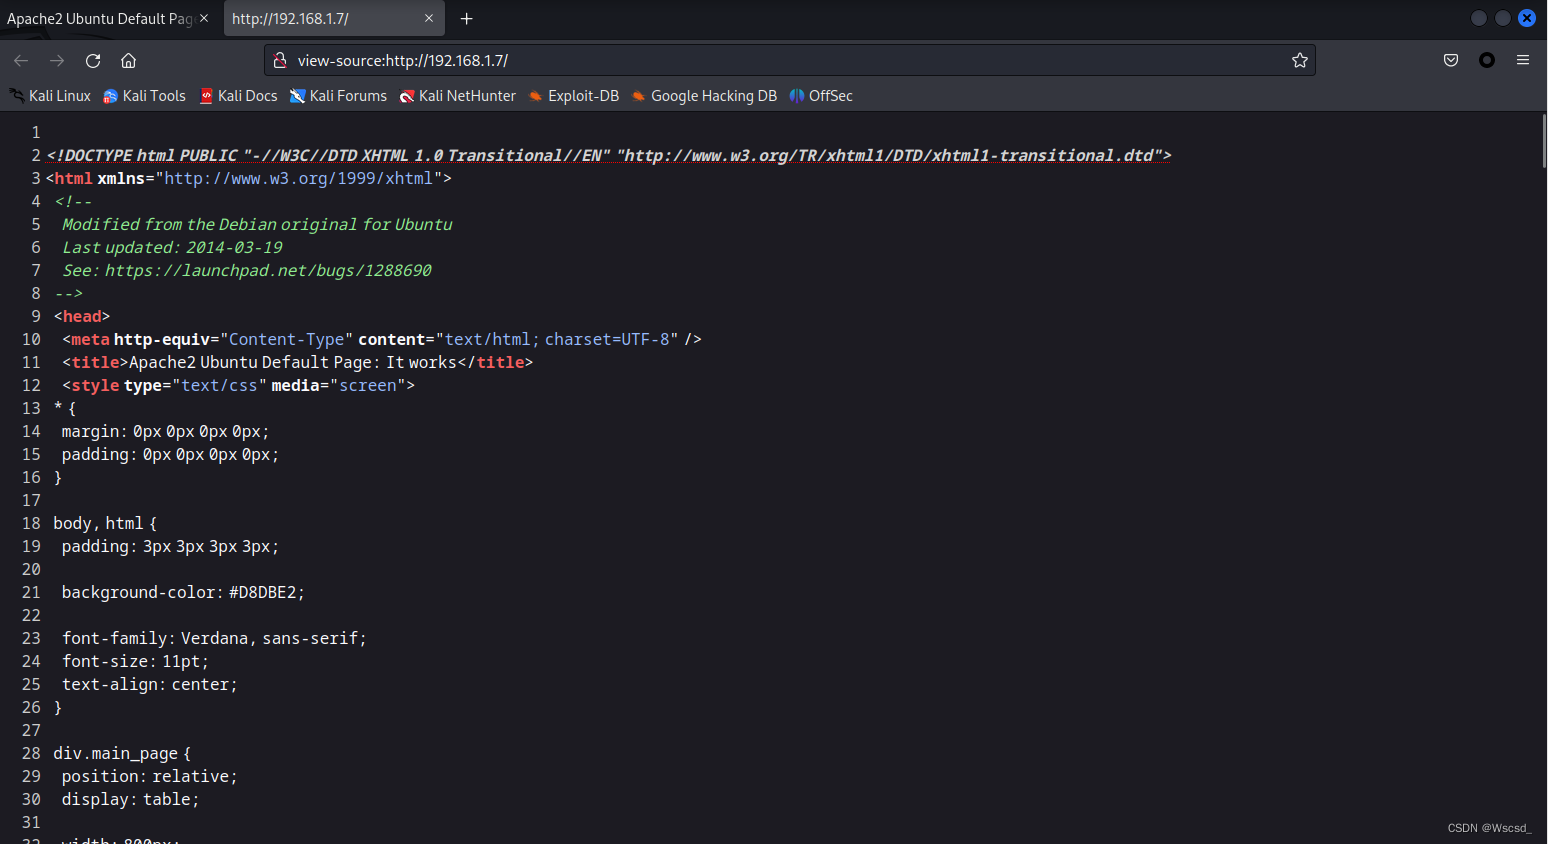The image size is (1548, 844).
Task: Follow the xmlns http://www.w3.org/1999/xhtml link
Action: pos(298,178)
